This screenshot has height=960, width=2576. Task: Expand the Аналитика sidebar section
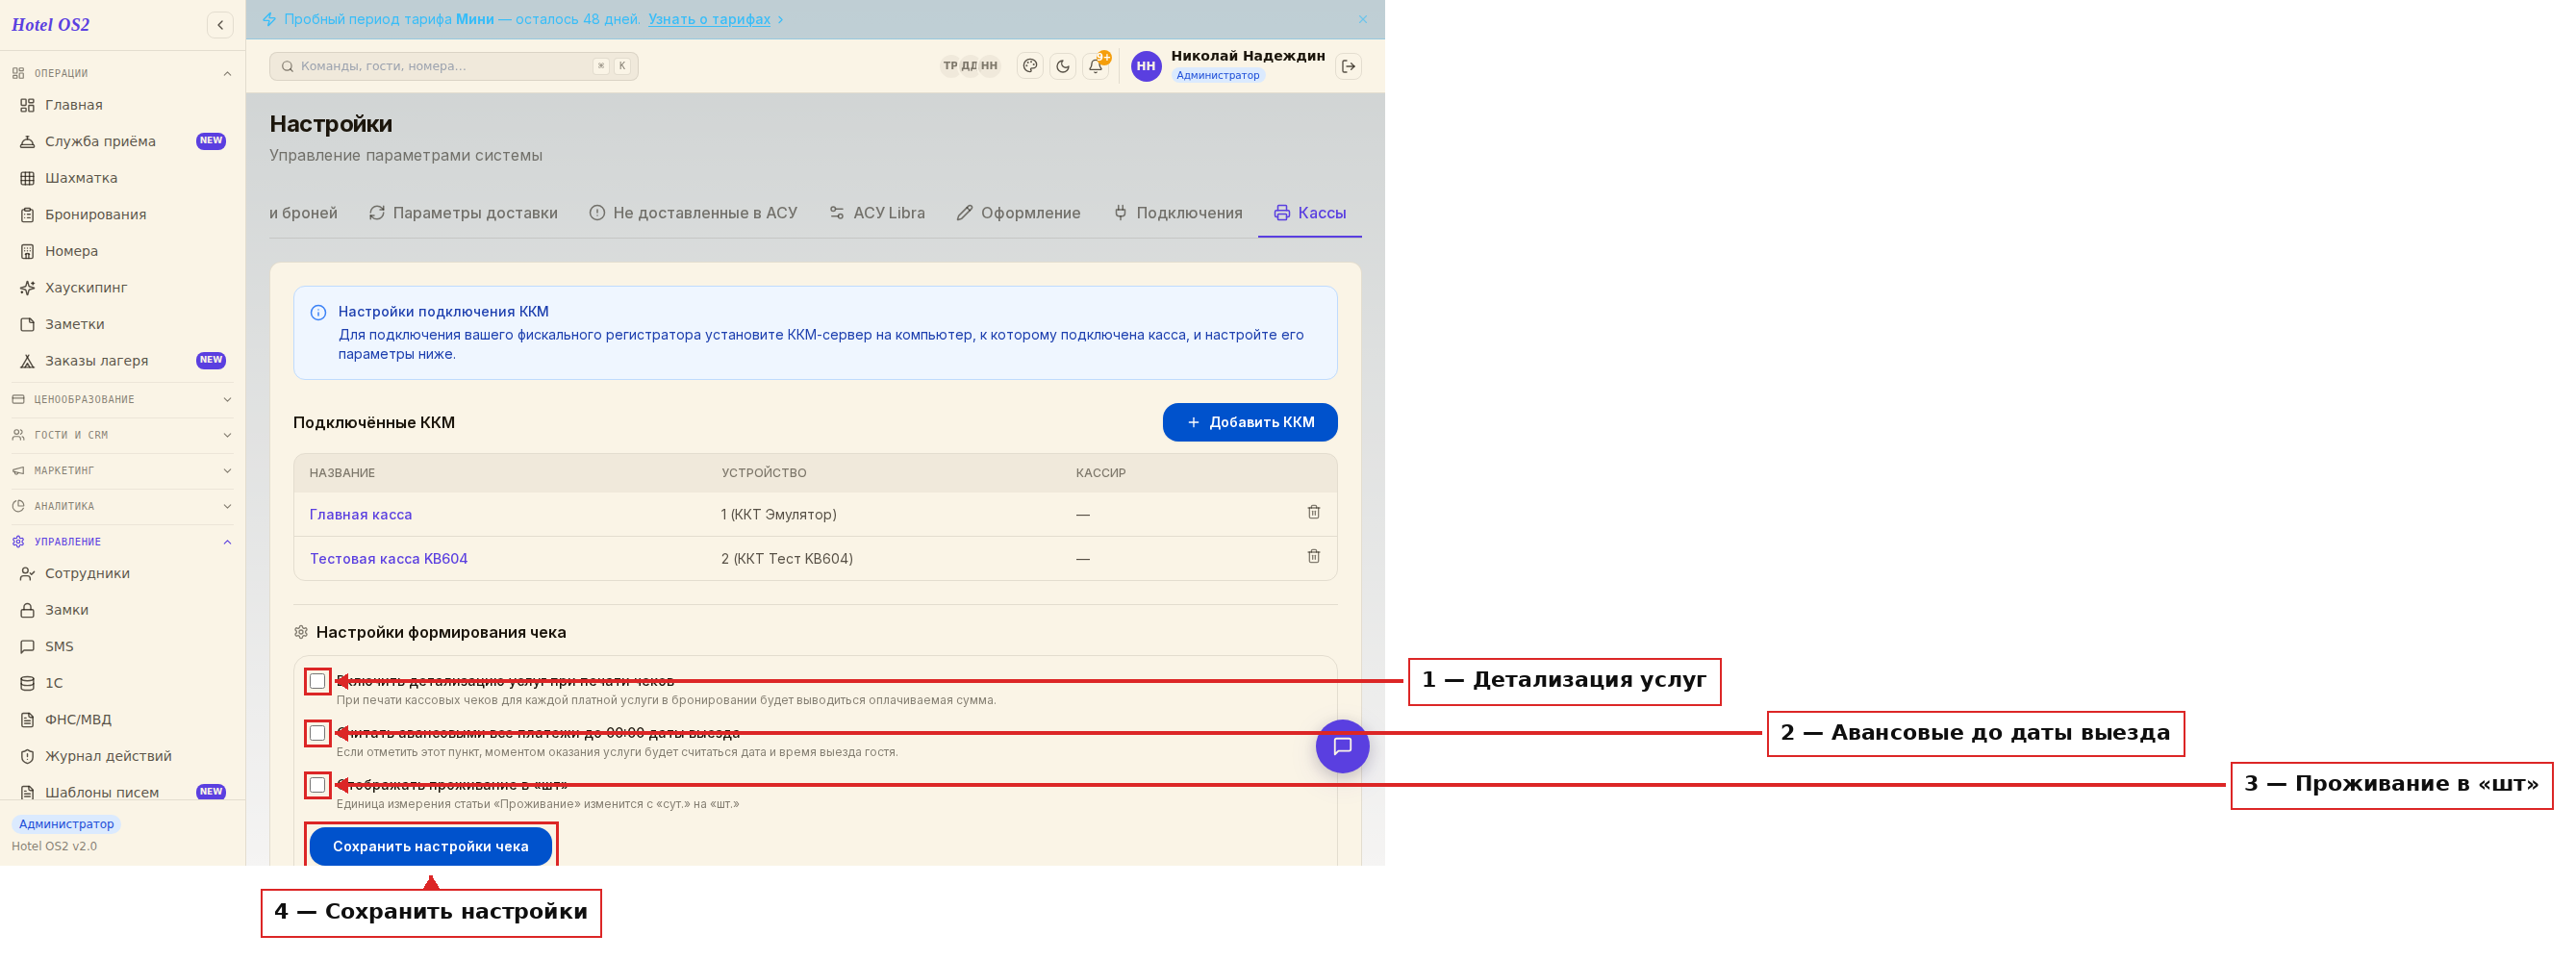122,506
